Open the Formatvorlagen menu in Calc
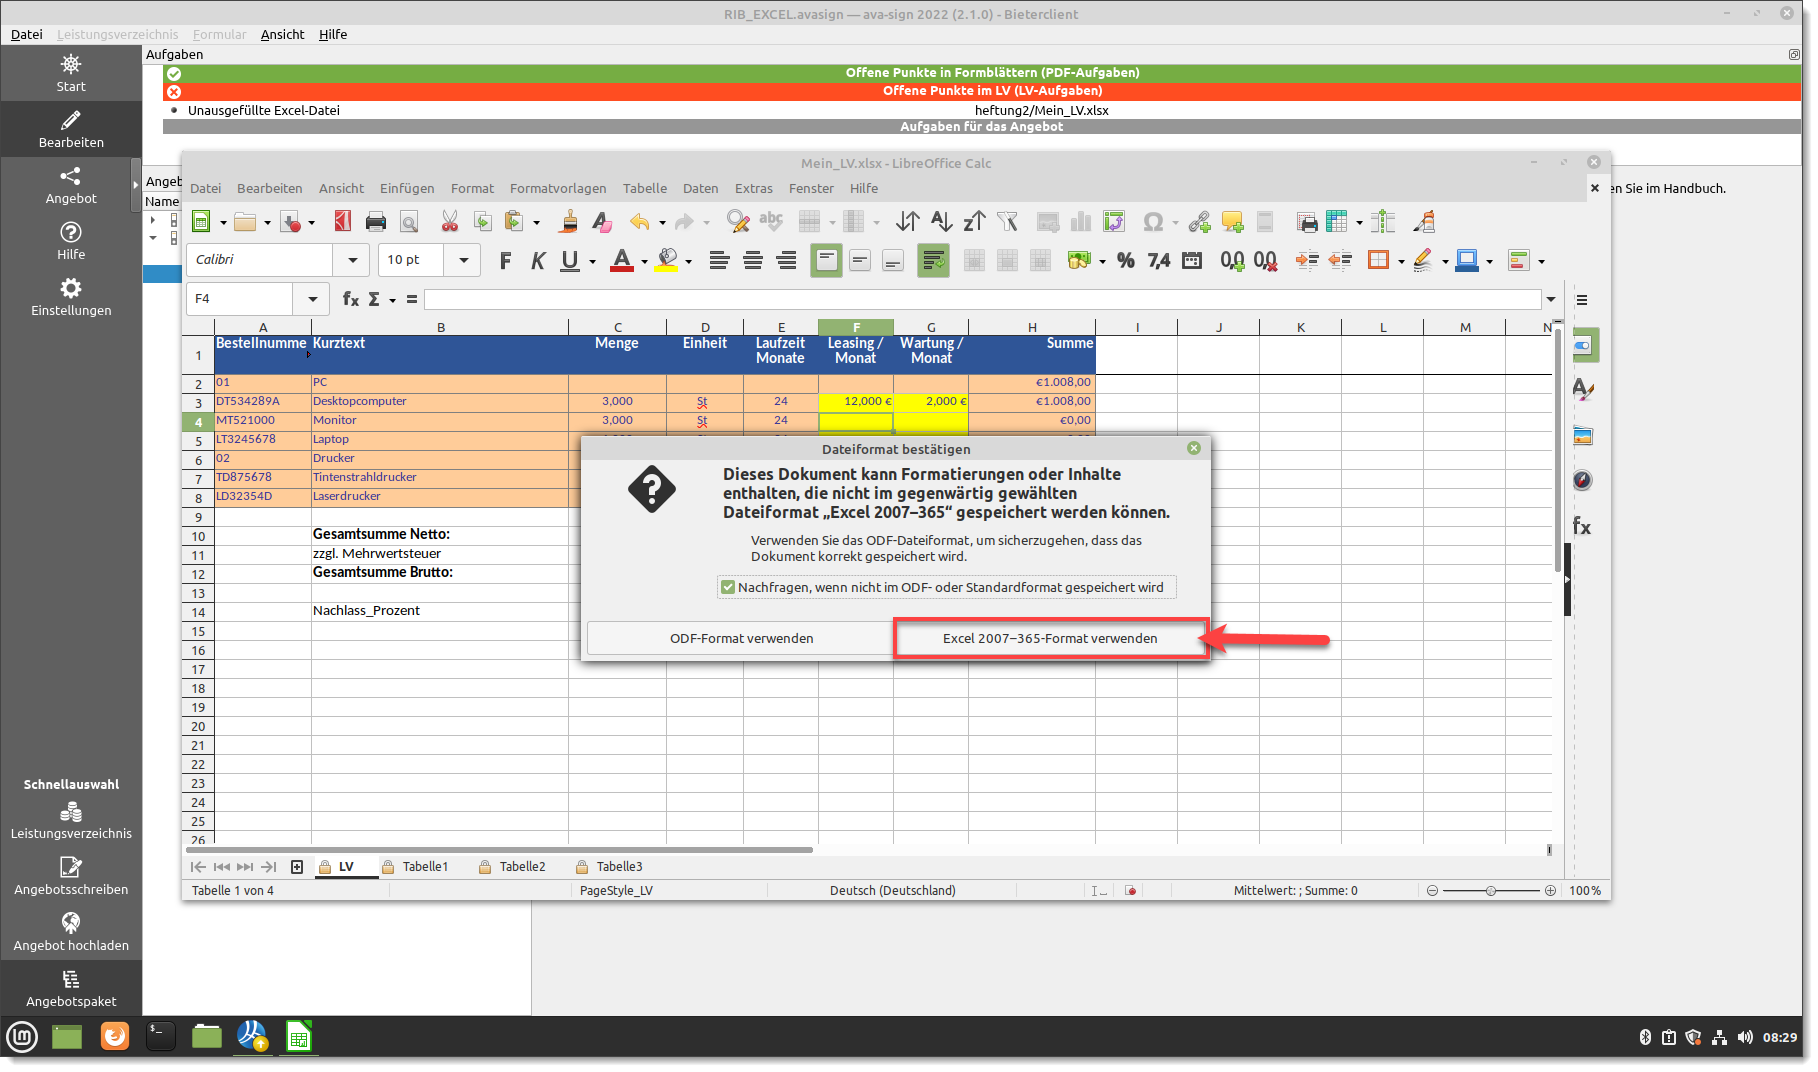Viewport: 1818px width, 1072px height. (x=558, y=188)
